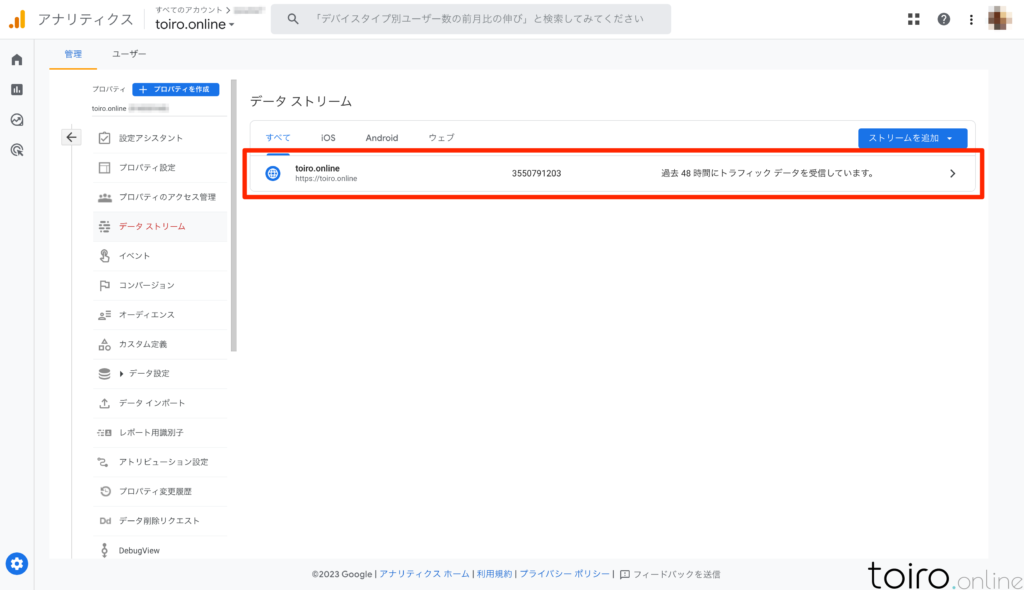Click the DebugView bug icon

tap(104, 550)
